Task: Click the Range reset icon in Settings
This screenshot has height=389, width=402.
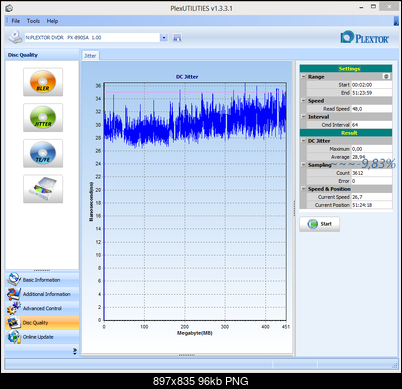Action: (386, 77)
